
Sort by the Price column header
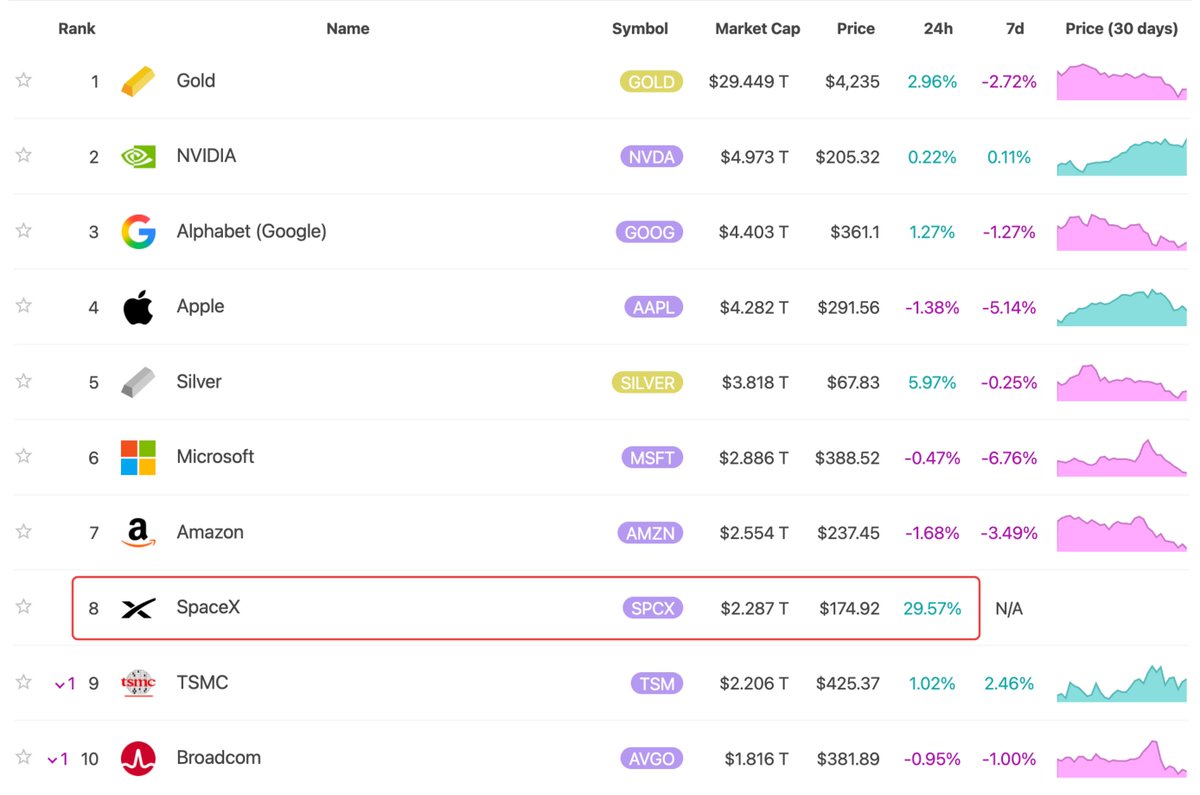point(856,29)
